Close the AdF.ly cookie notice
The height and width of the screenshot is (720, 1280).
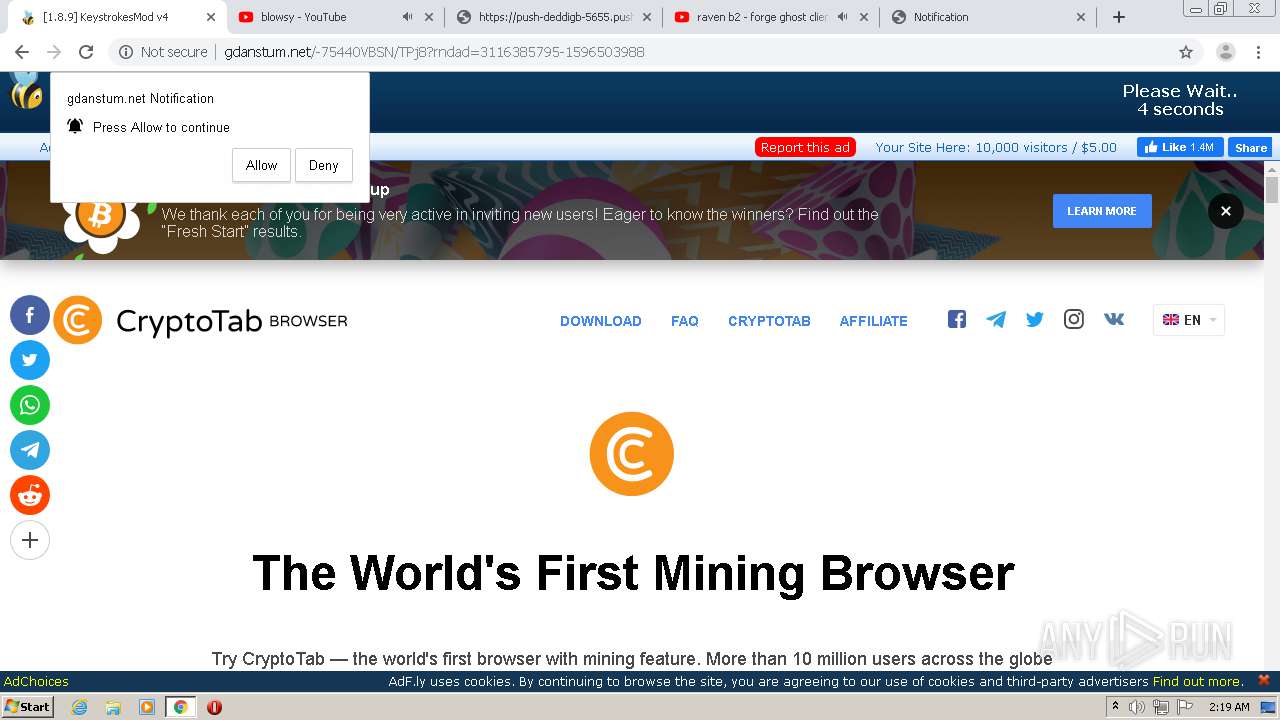click(1263, 680)
